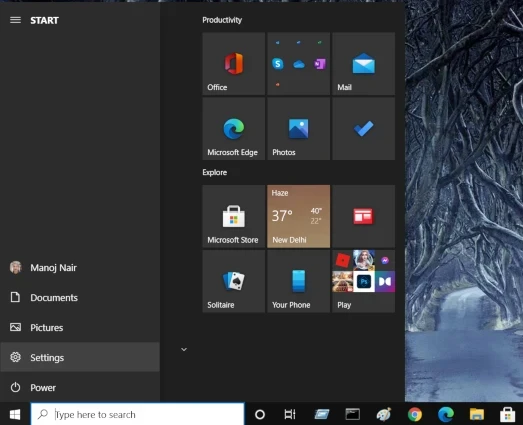This screenshot has height=425, width=523.
Task: Launch Microsoft Edge tile
Action: pyautogui.click(x=233, y=129)
